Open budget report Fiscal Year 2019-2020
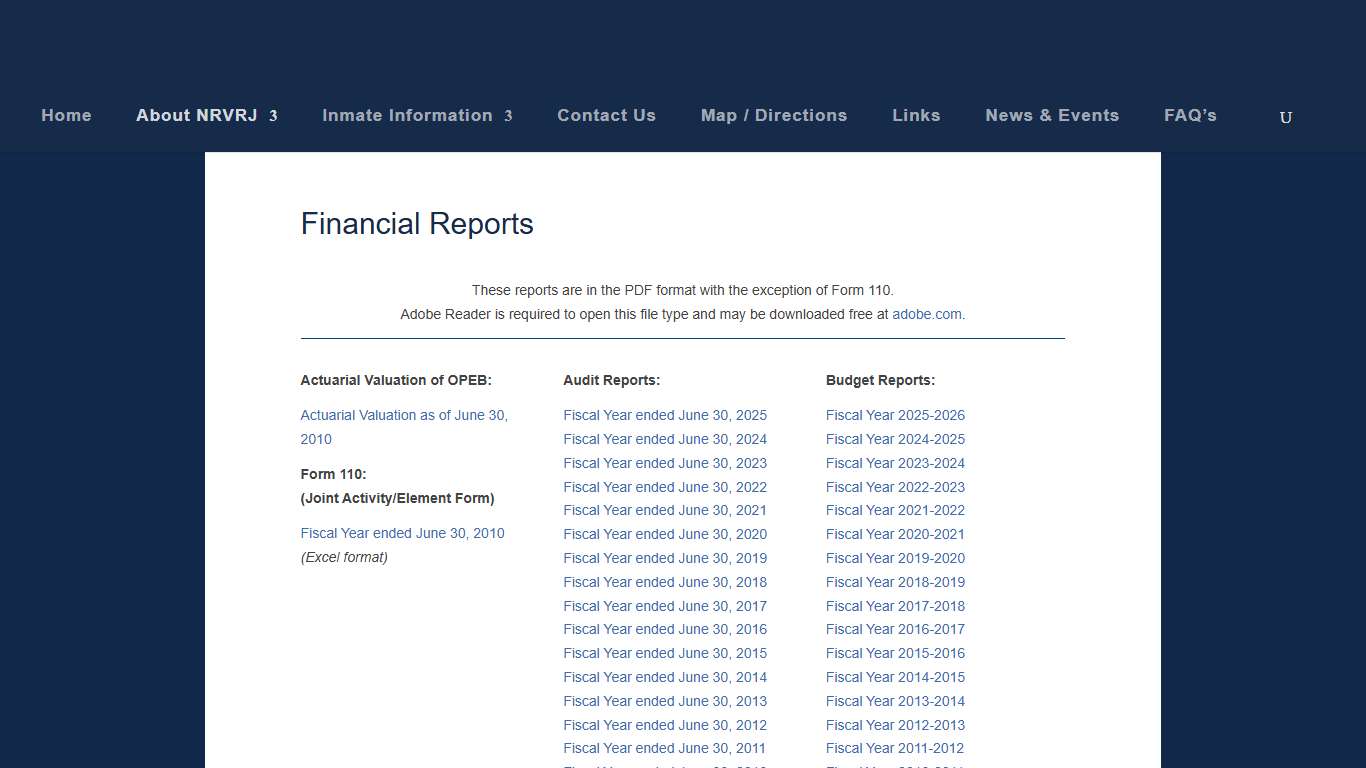This screenshot has width=1366, height=768. [x=895, y=558]
